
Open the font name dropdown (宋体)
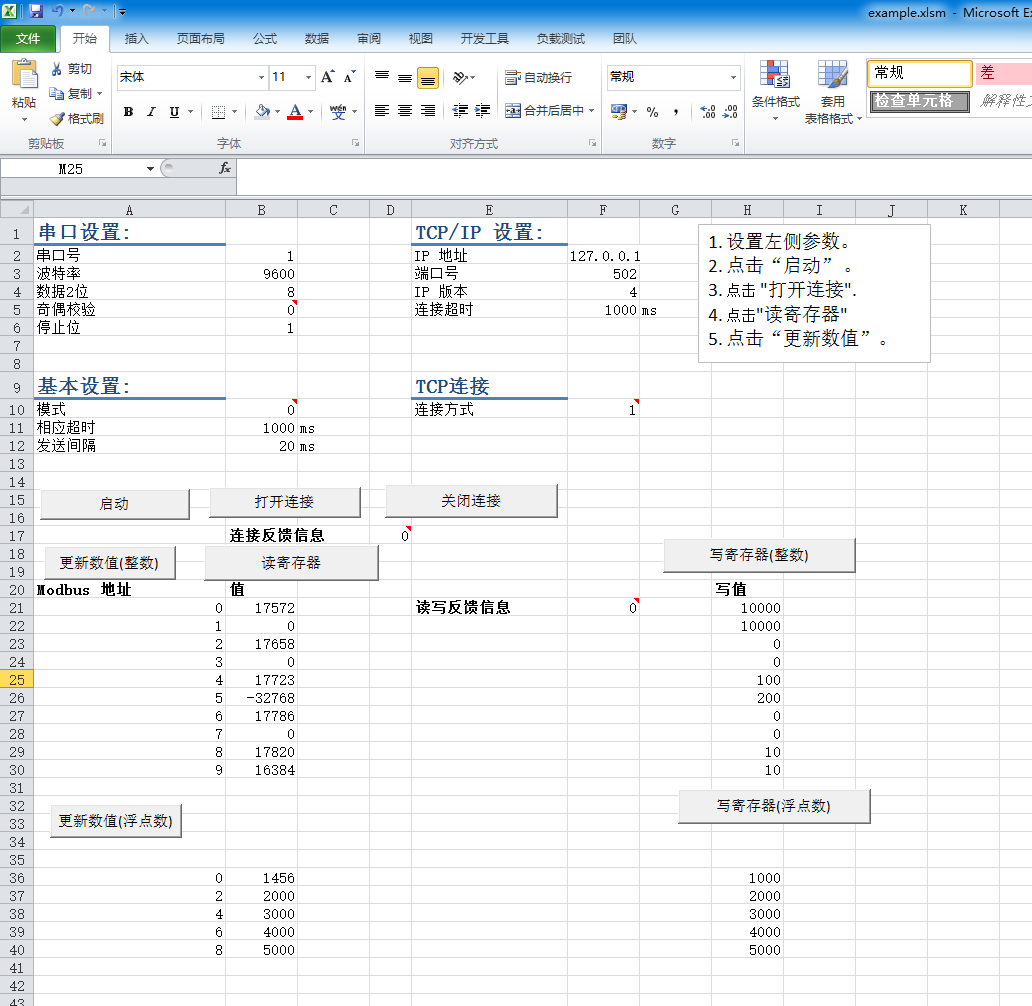261,77
